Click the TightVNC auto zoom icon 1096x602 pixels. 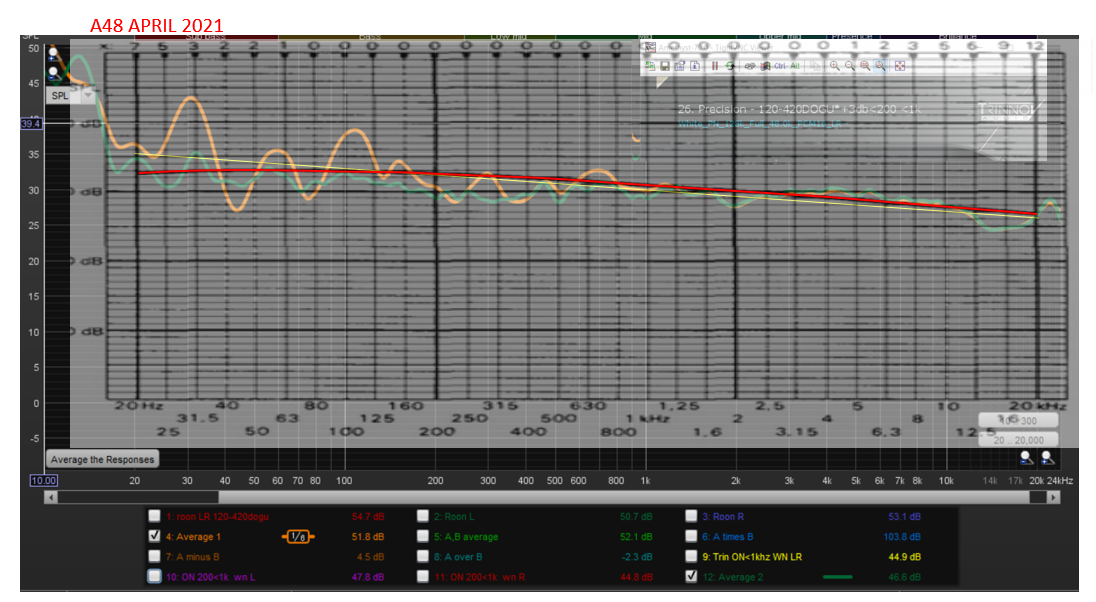point(880,66)
